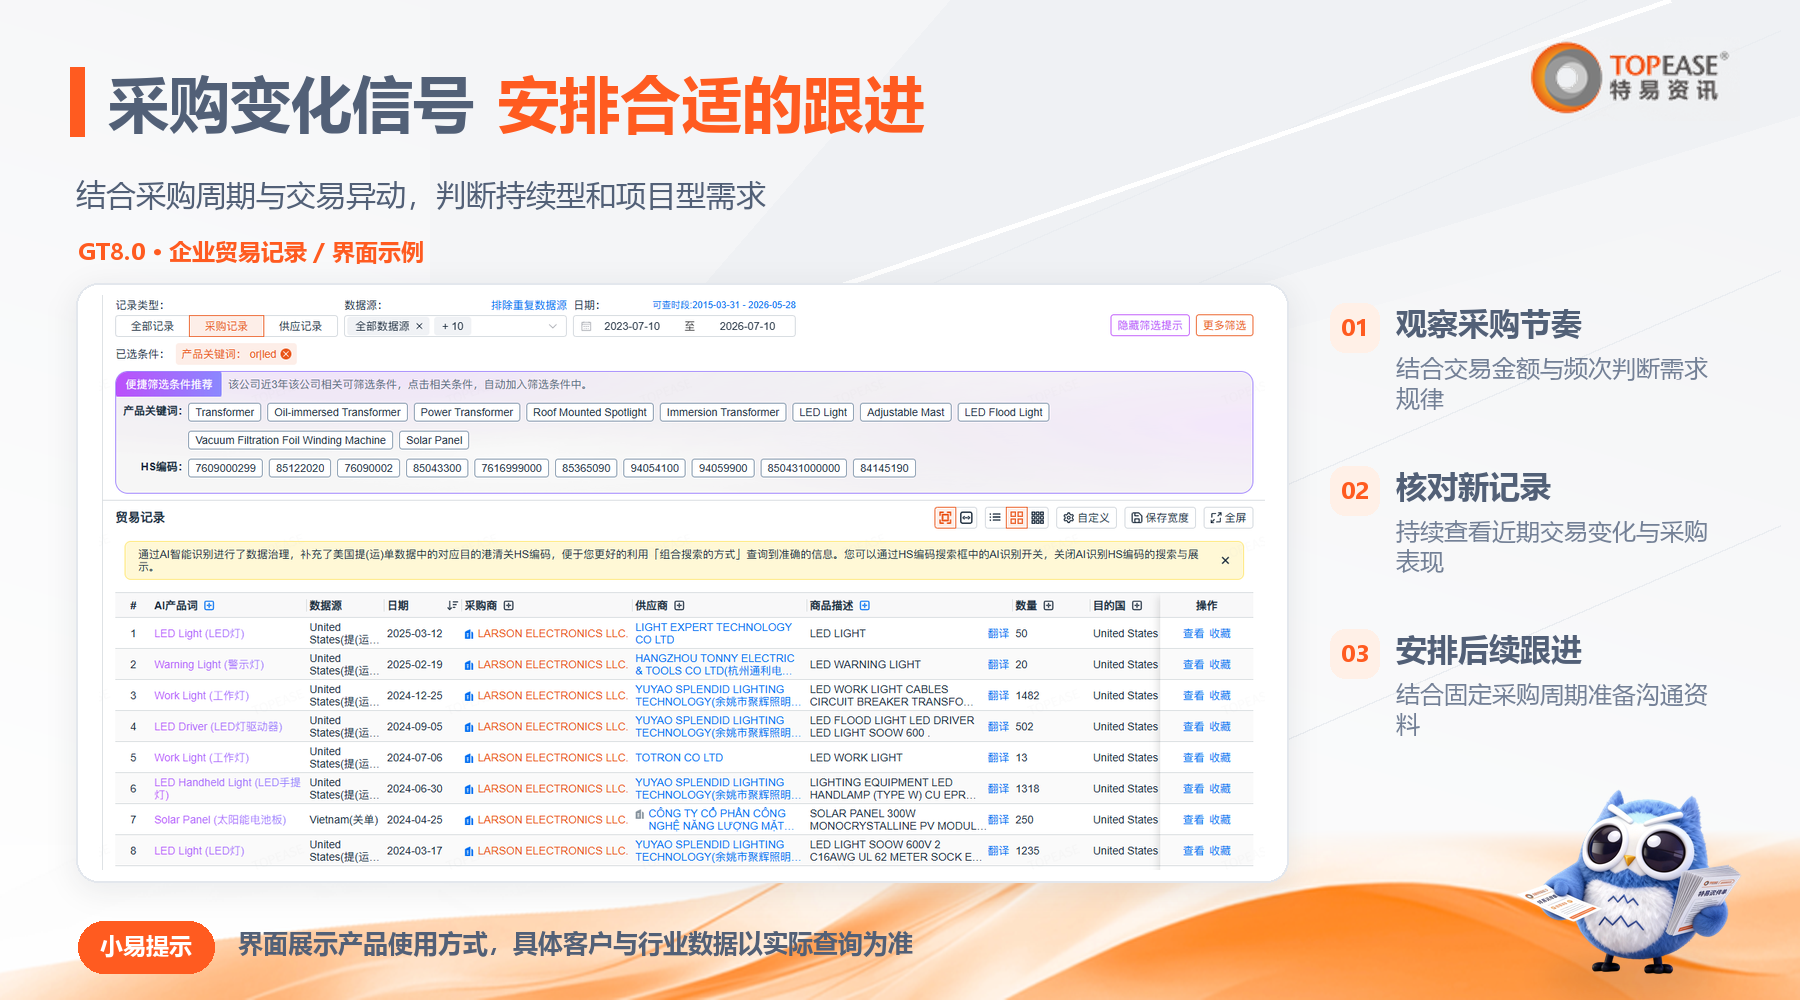
Task: Add 'LED Flood Light' keyword tag
Action: pyautogui.click(x=1003, y=412)
